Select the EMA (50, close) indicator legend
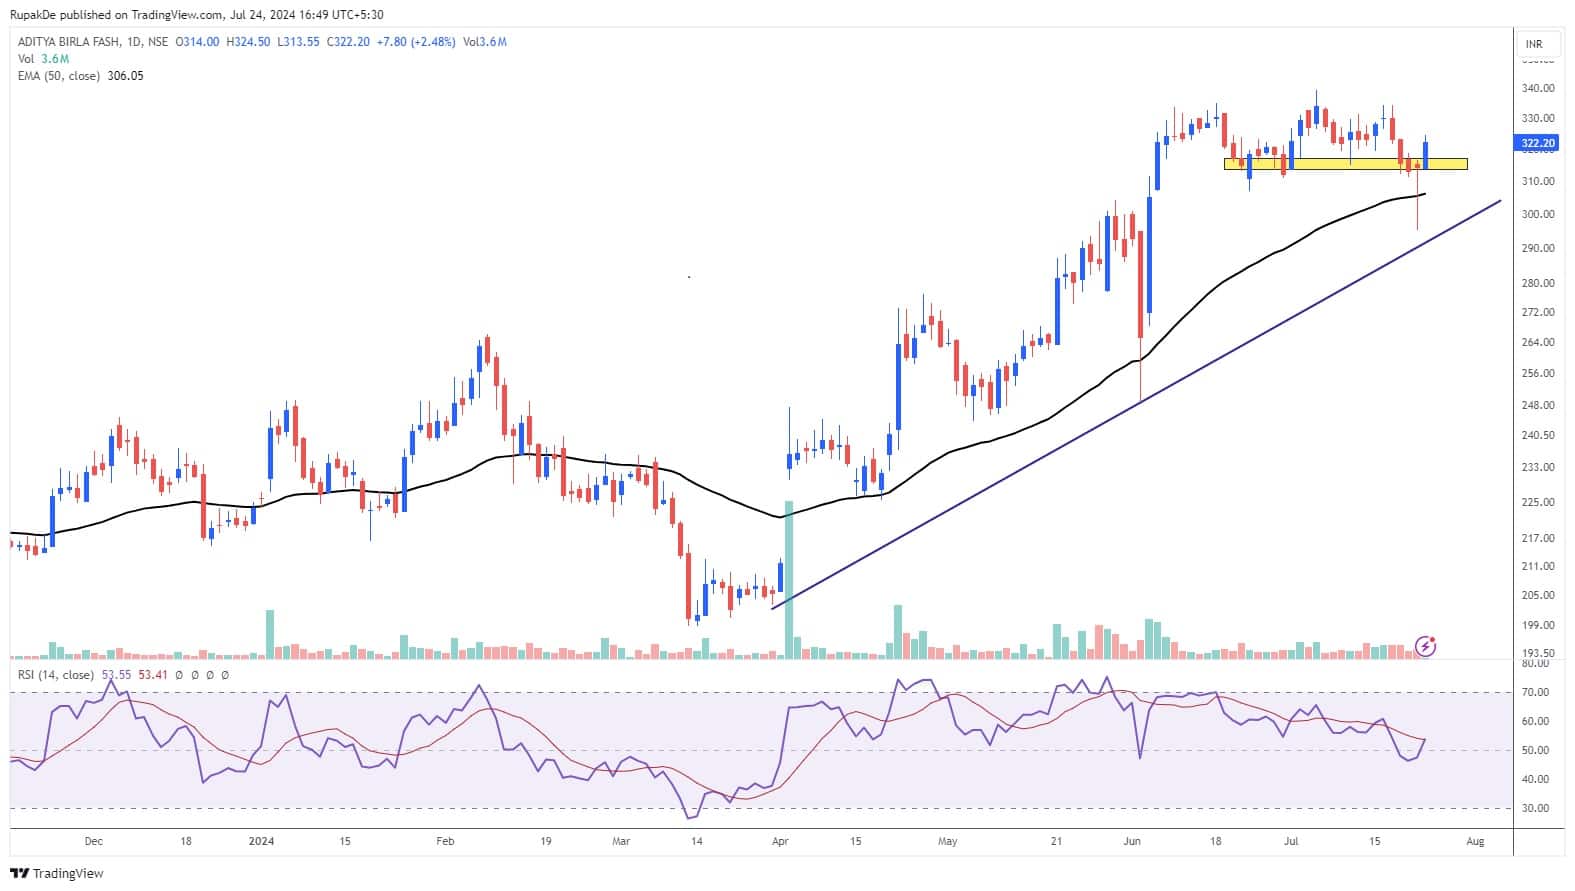 click(59, 76)
